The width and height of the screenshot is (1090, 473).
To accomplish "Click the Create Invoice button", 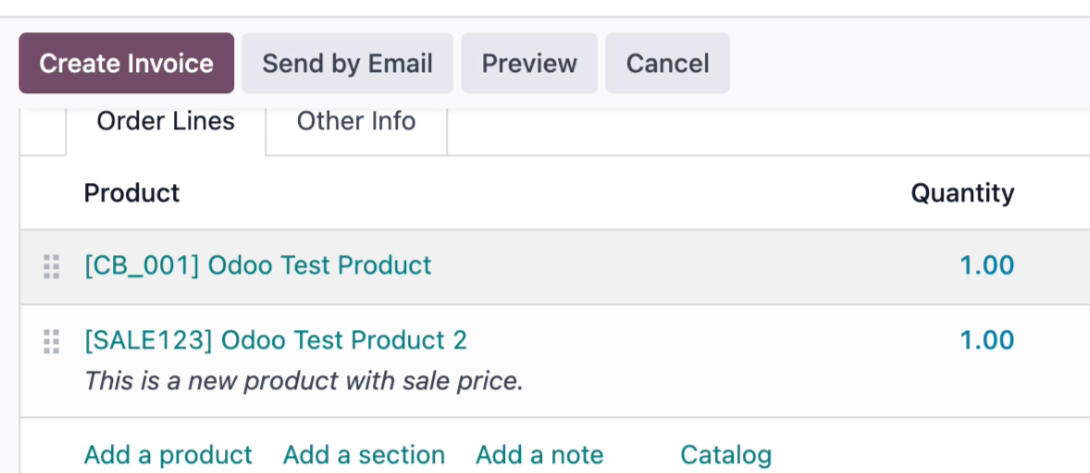I will point(126,64).
